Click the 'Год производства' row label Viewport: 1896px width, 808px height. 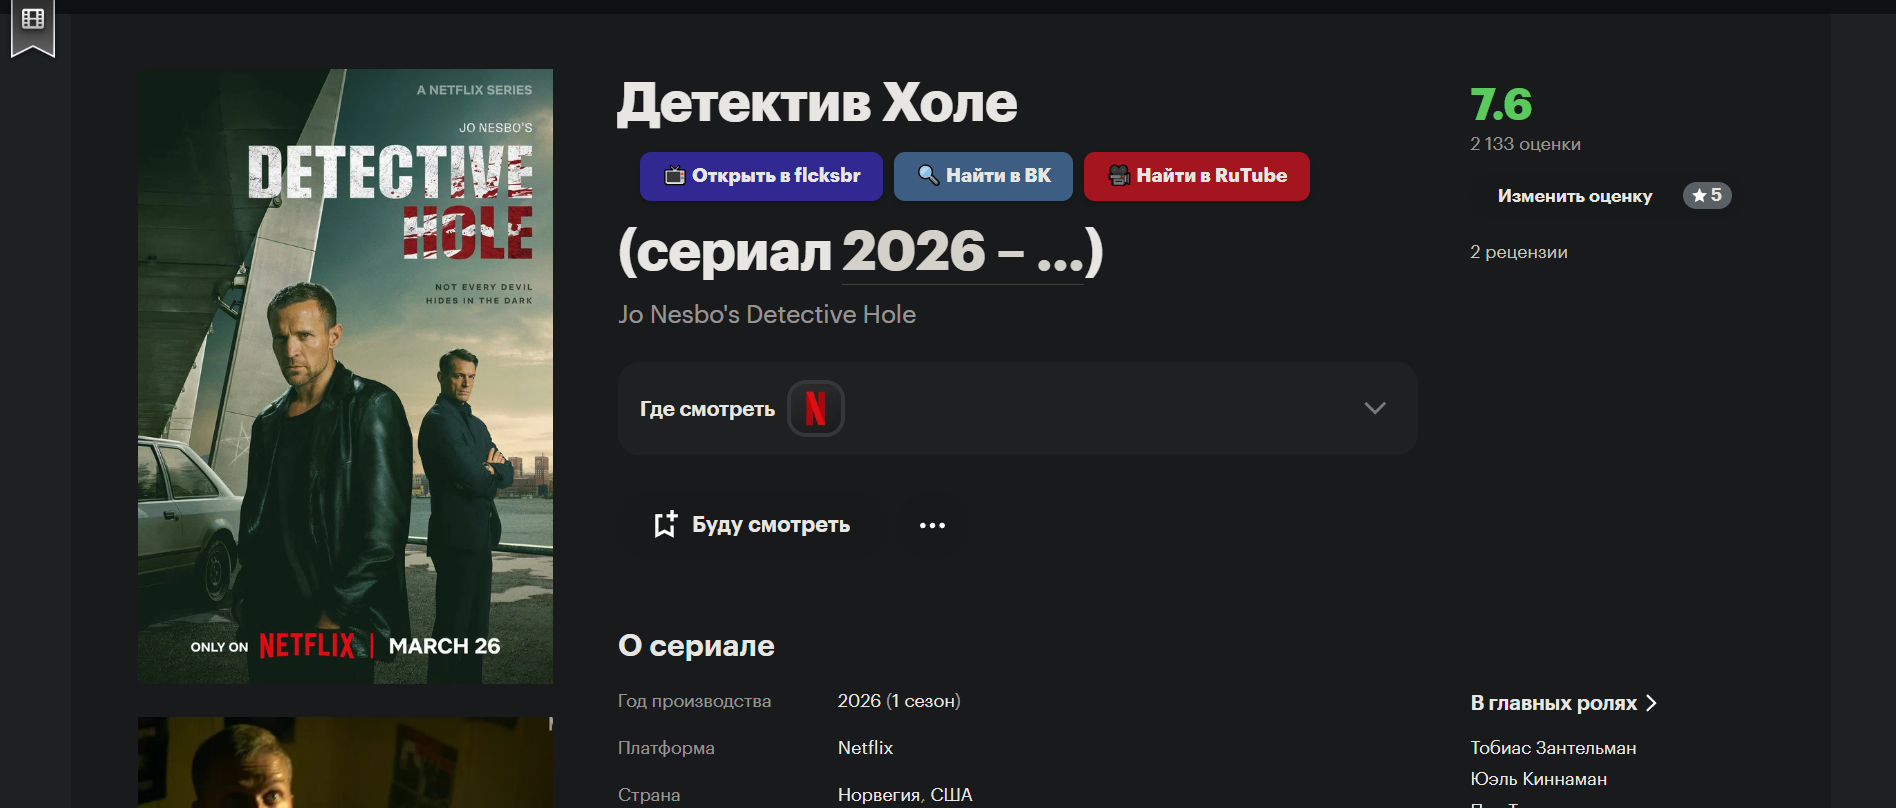pyautogui.click(x=694, y=701)
